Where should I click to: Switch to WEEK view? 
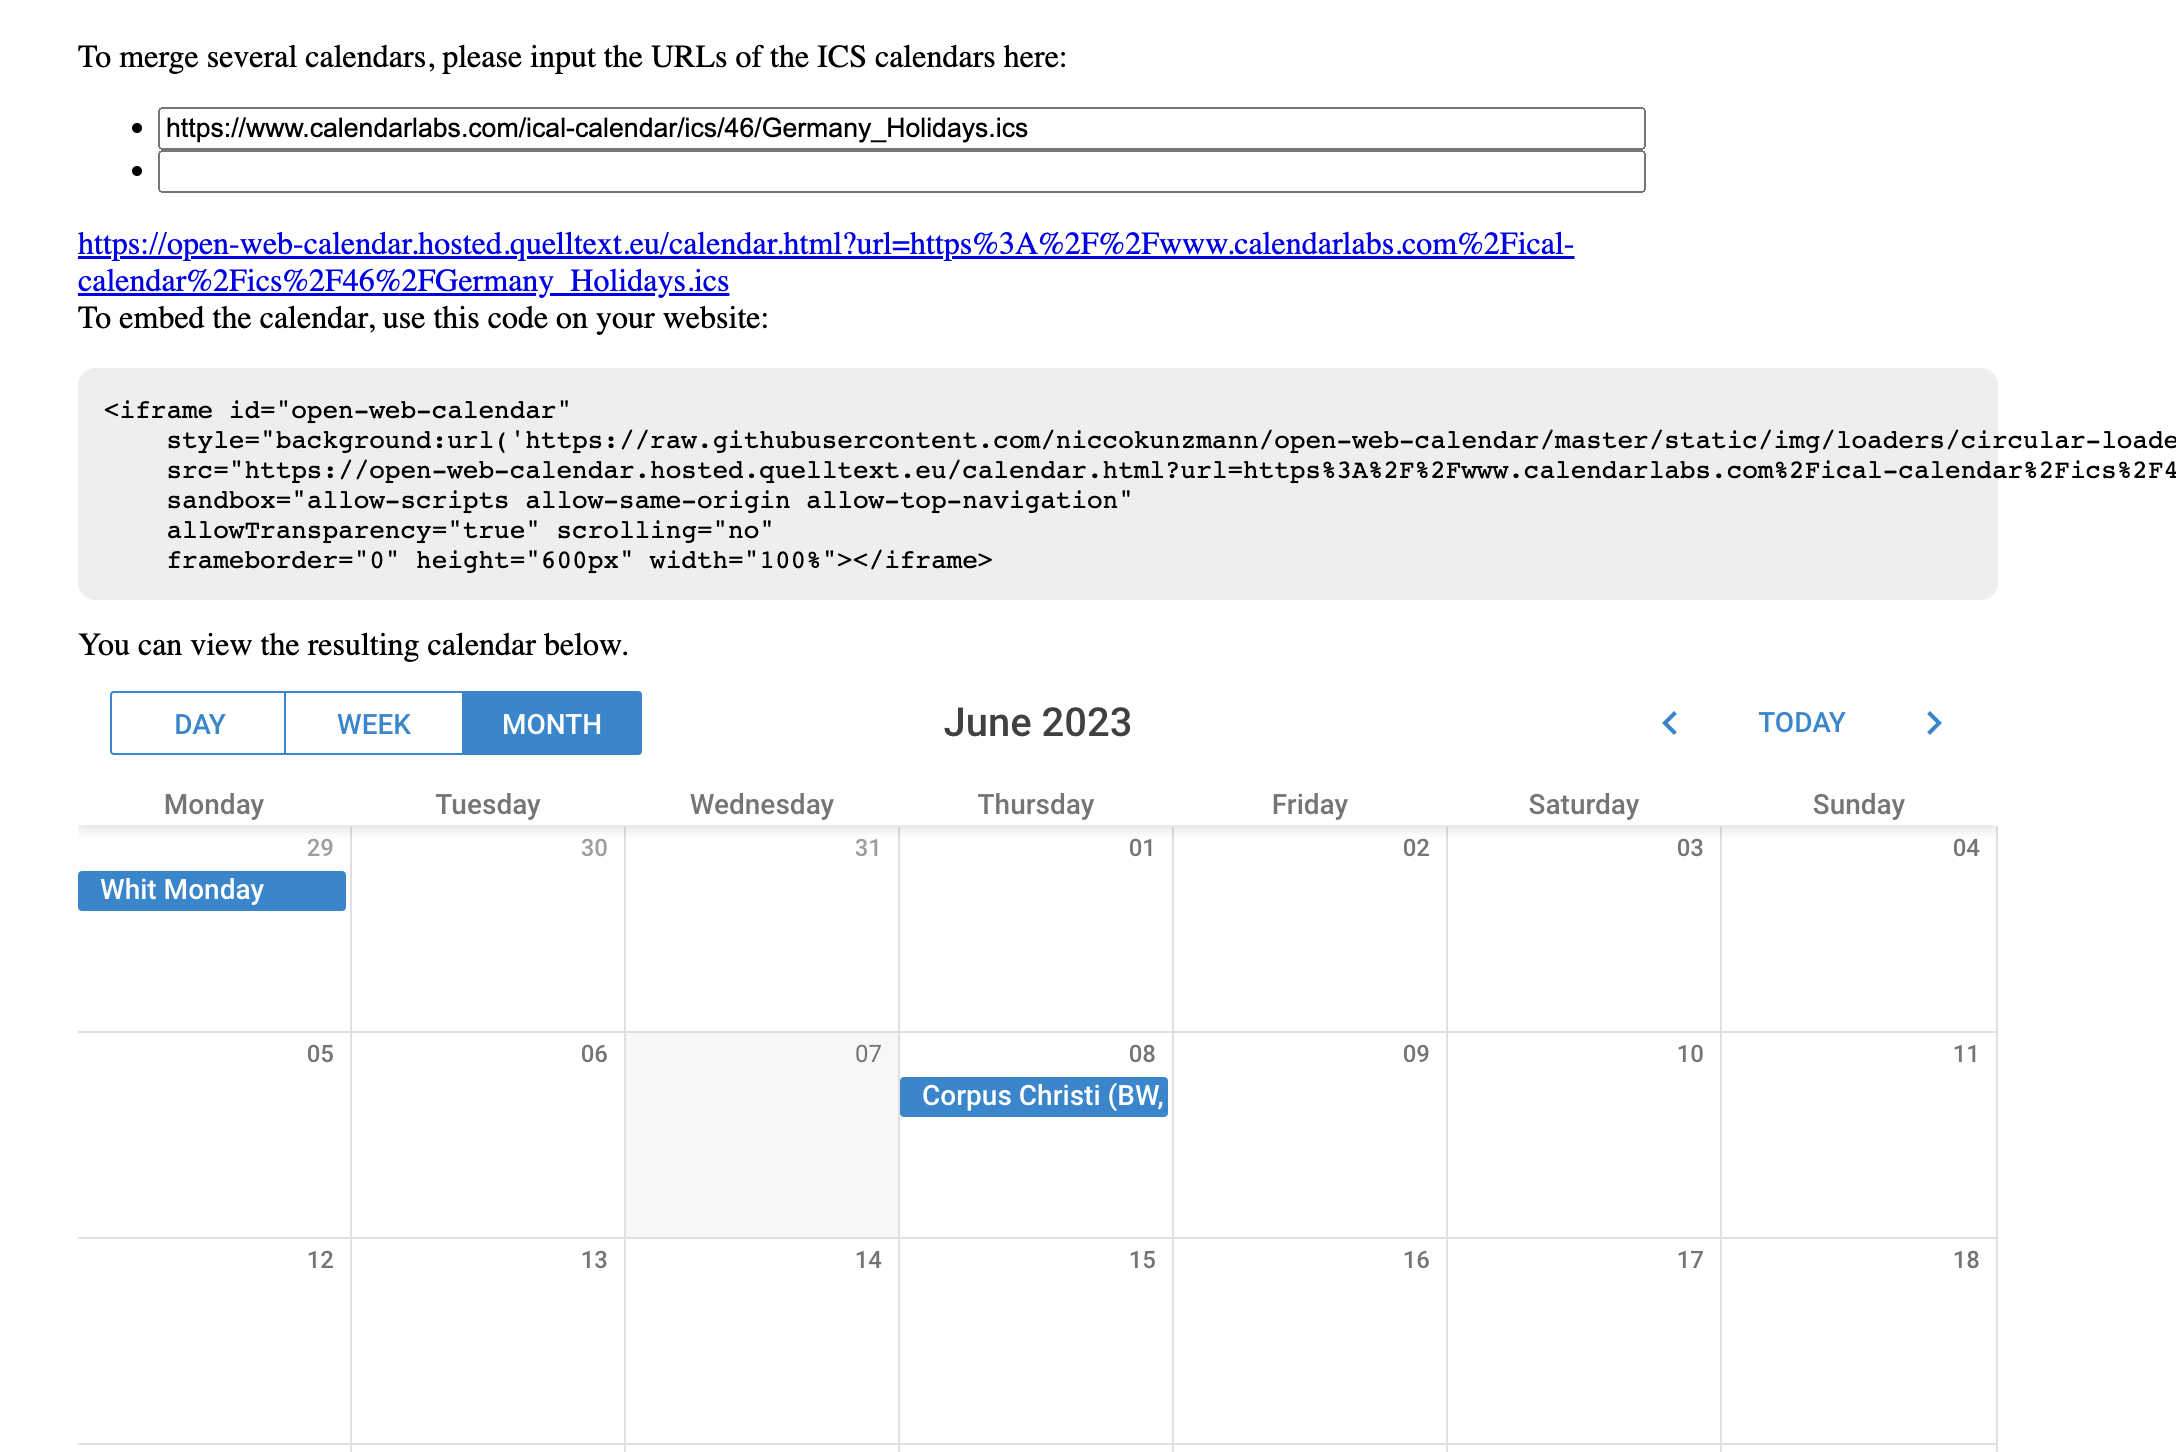373,723
